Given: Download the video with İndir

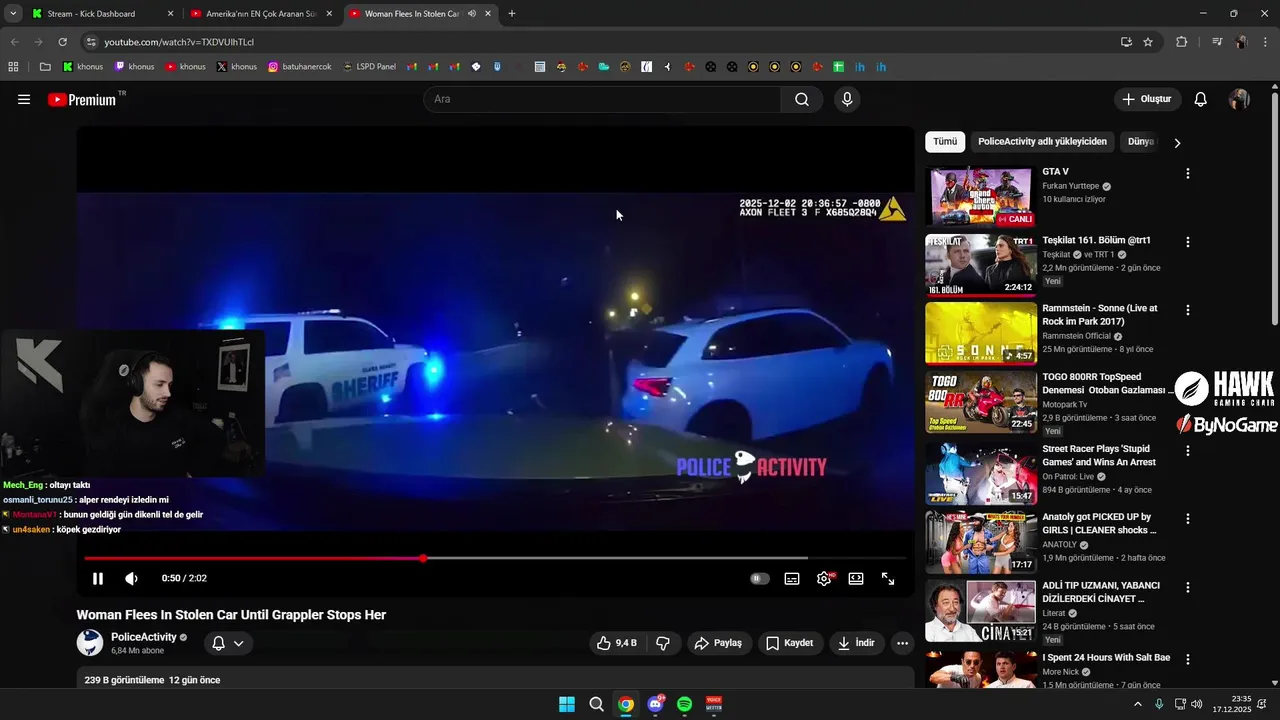Looking at the screenshot, I should [856, 643].
